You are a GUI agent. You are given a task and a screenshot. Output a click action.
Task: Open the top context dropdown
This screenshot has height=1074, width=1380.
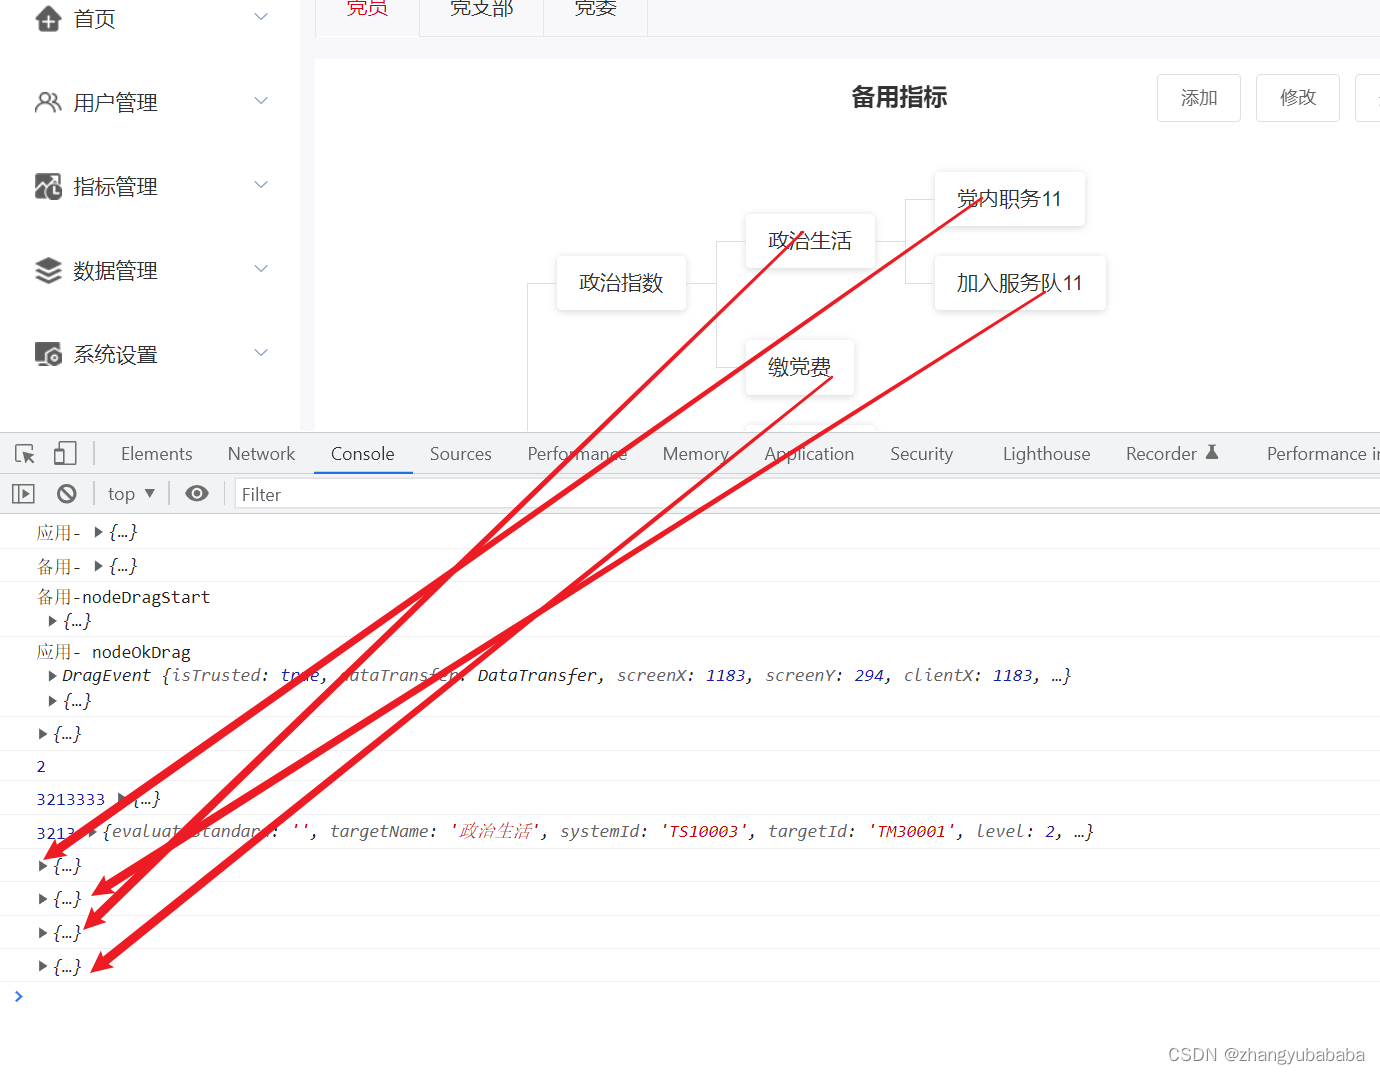click(131, 493)
